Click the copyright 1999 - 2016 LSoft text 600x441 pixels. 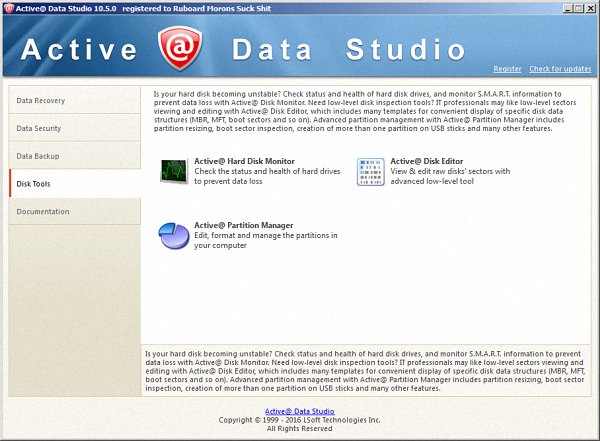(300, 420)
